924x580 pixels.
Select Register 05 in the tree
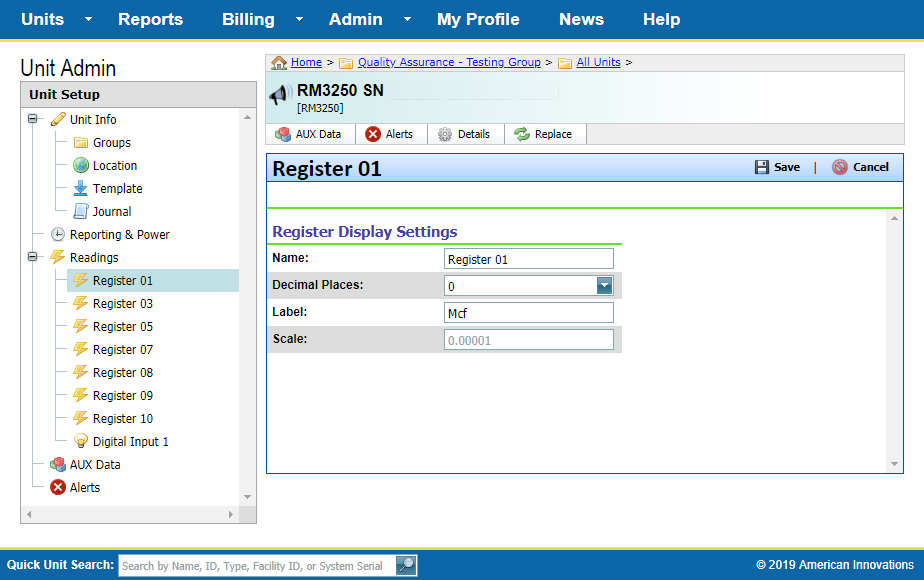[122, 326]
